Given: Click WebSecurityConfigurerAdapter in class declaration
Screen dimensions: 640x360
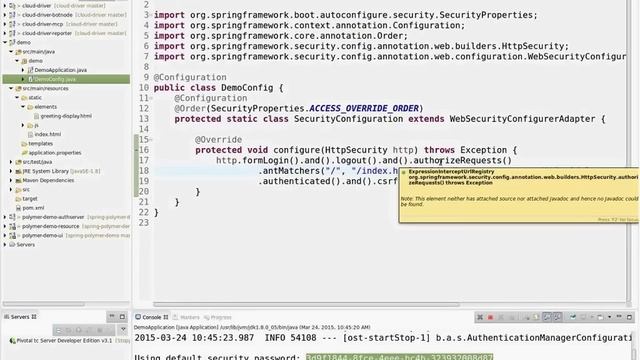Looking at the screenshot, I should 522,119.
